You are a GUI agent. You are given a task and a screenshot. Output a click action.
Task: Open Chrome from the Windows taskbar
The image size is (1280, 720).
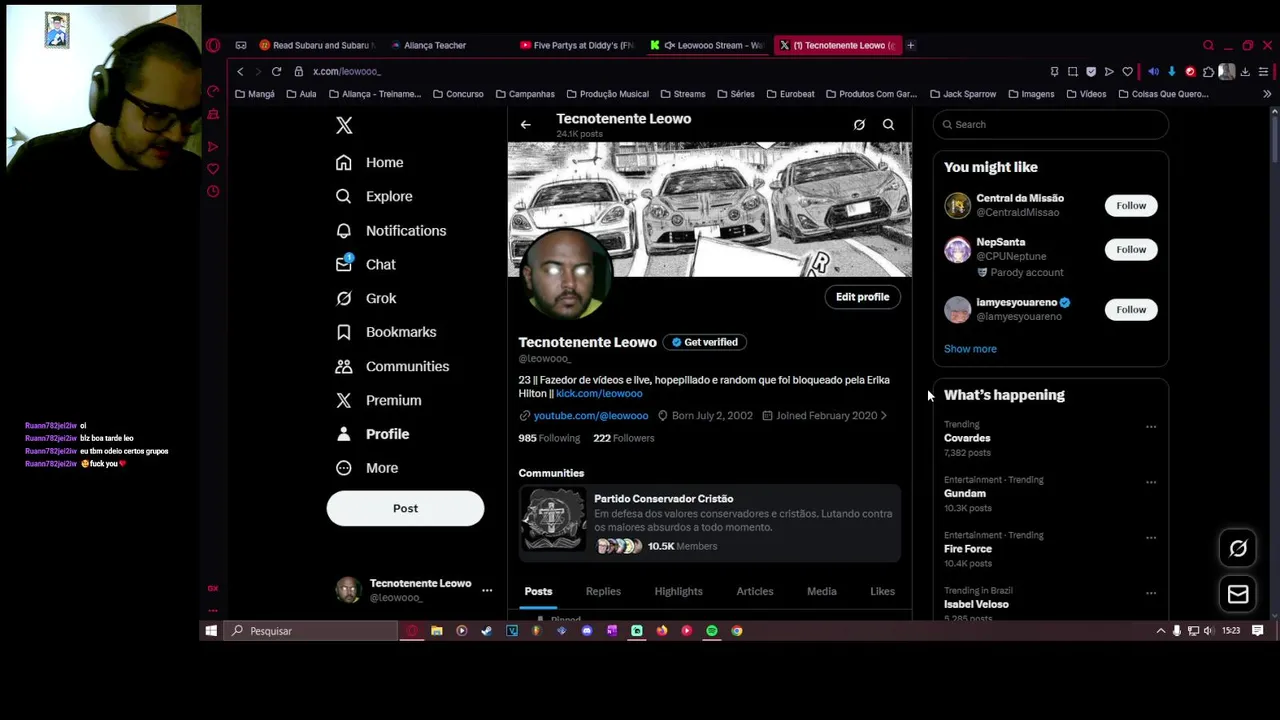point(737,631)
